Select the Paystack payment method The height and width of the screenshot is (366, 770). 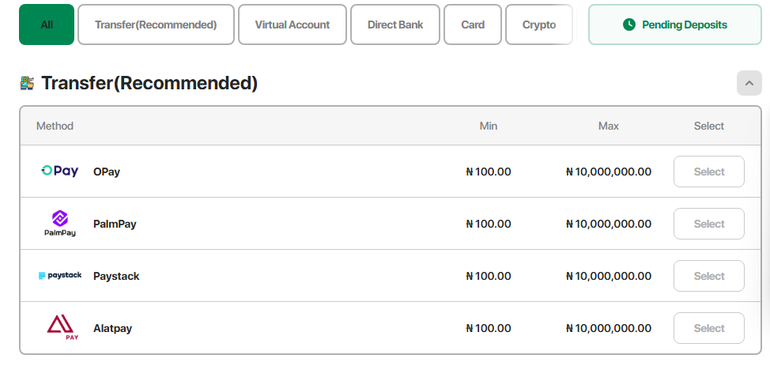[x=709, y=276]
